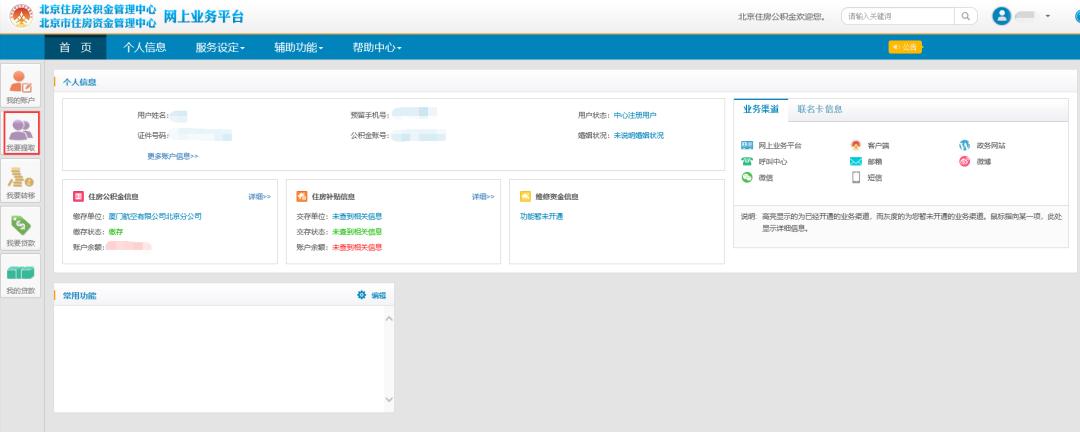Focus the keyword search input field
This screenshot has height=432, width=1080.
(x=898, y=16)
